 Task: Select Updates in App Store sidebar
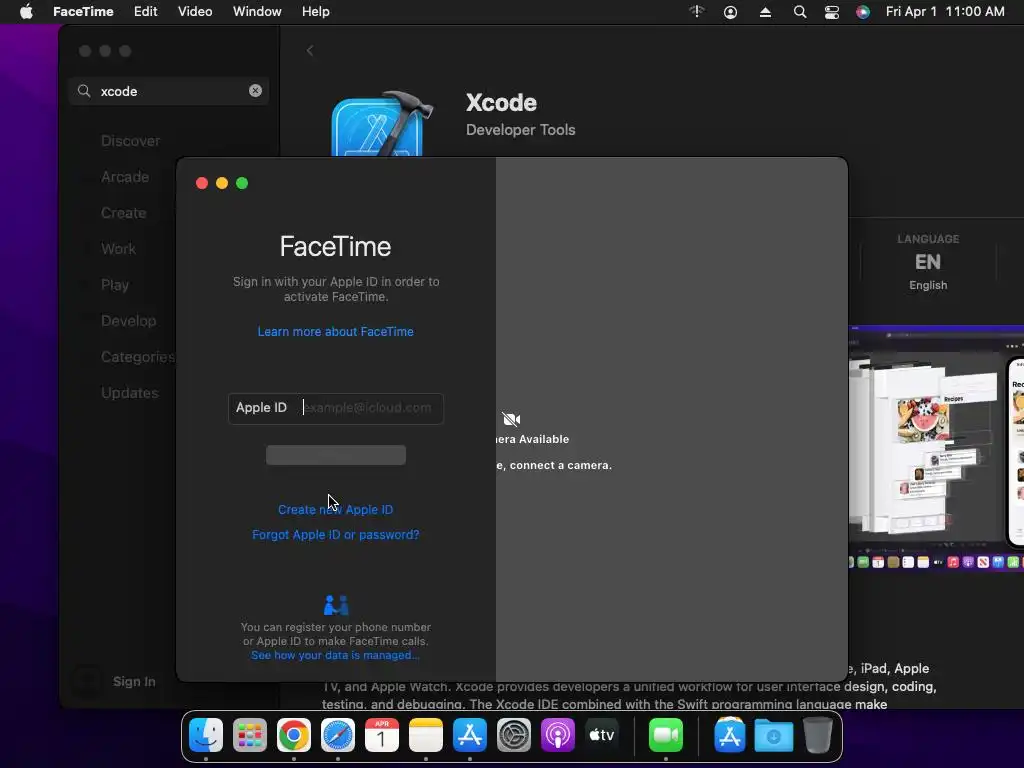[x=130, y=392]
